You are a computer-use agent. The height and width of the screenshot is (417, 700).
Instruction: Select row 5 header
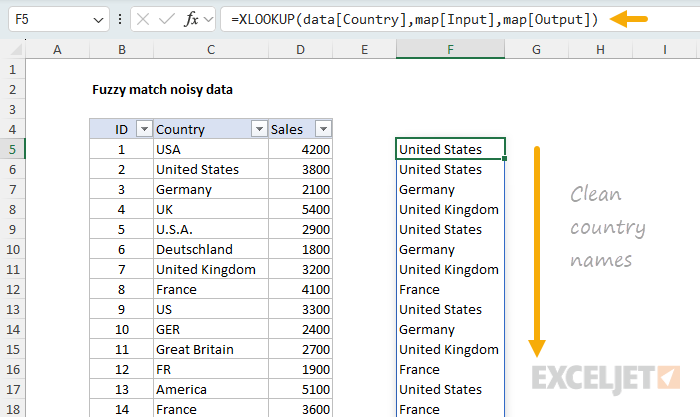[x=12, y=149]
